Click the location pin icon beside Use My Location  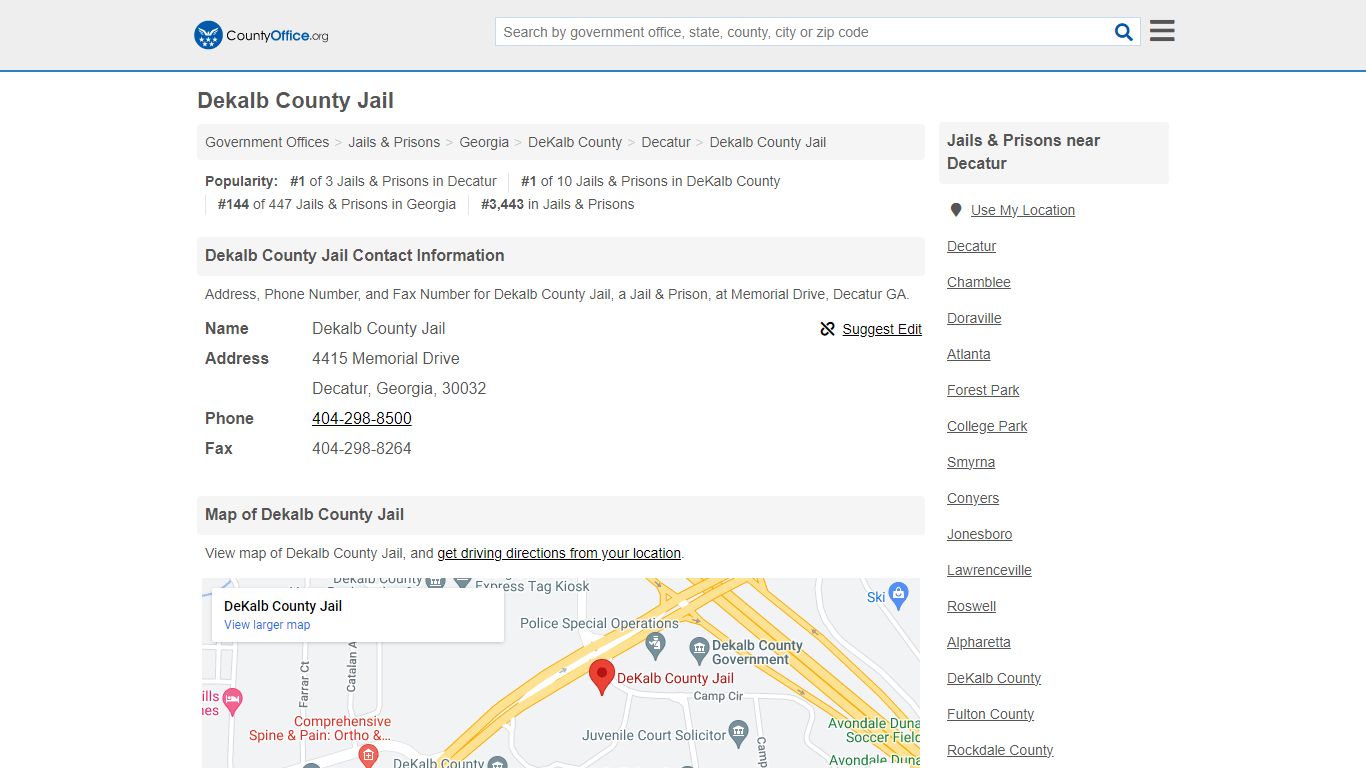[x=956, y=210]
